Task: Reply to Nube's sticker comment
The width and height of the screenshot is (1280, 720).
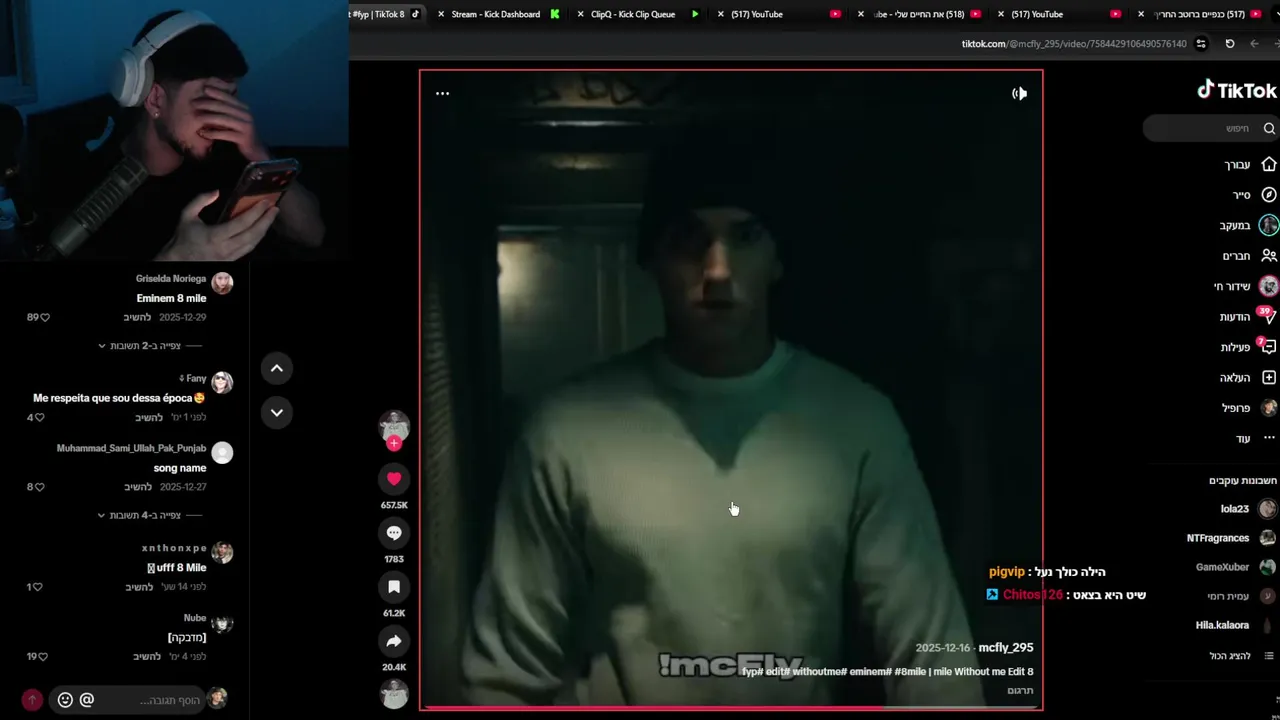Action: pyautogui.click(x=147, y=656)
